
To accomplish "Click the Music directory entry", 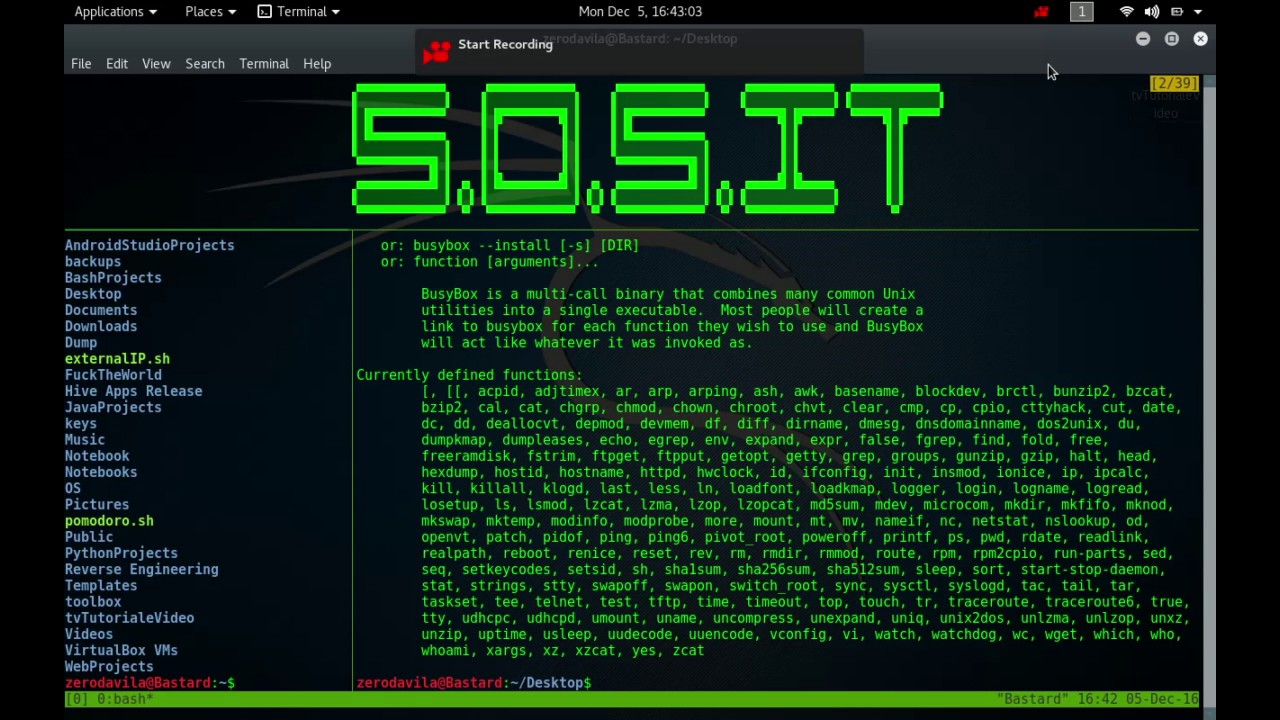I will pos(85,439).
